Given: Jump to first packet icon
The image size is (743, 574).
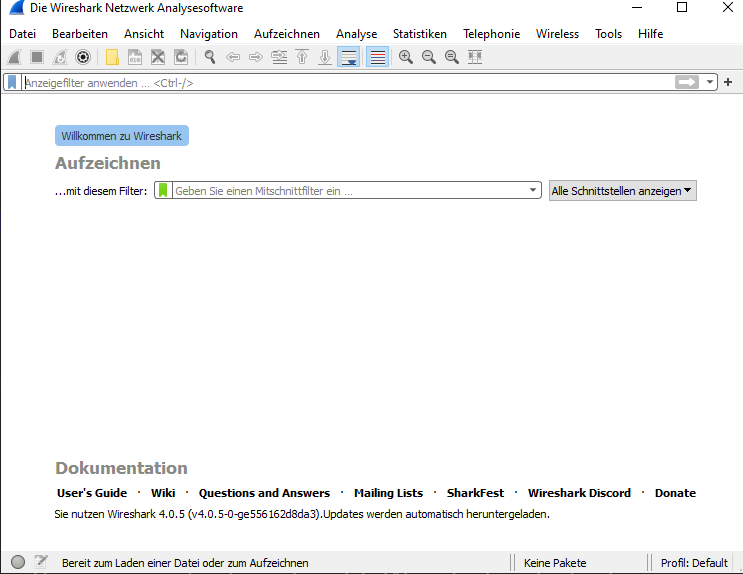Looking at the screenshot, I should 302,57.
